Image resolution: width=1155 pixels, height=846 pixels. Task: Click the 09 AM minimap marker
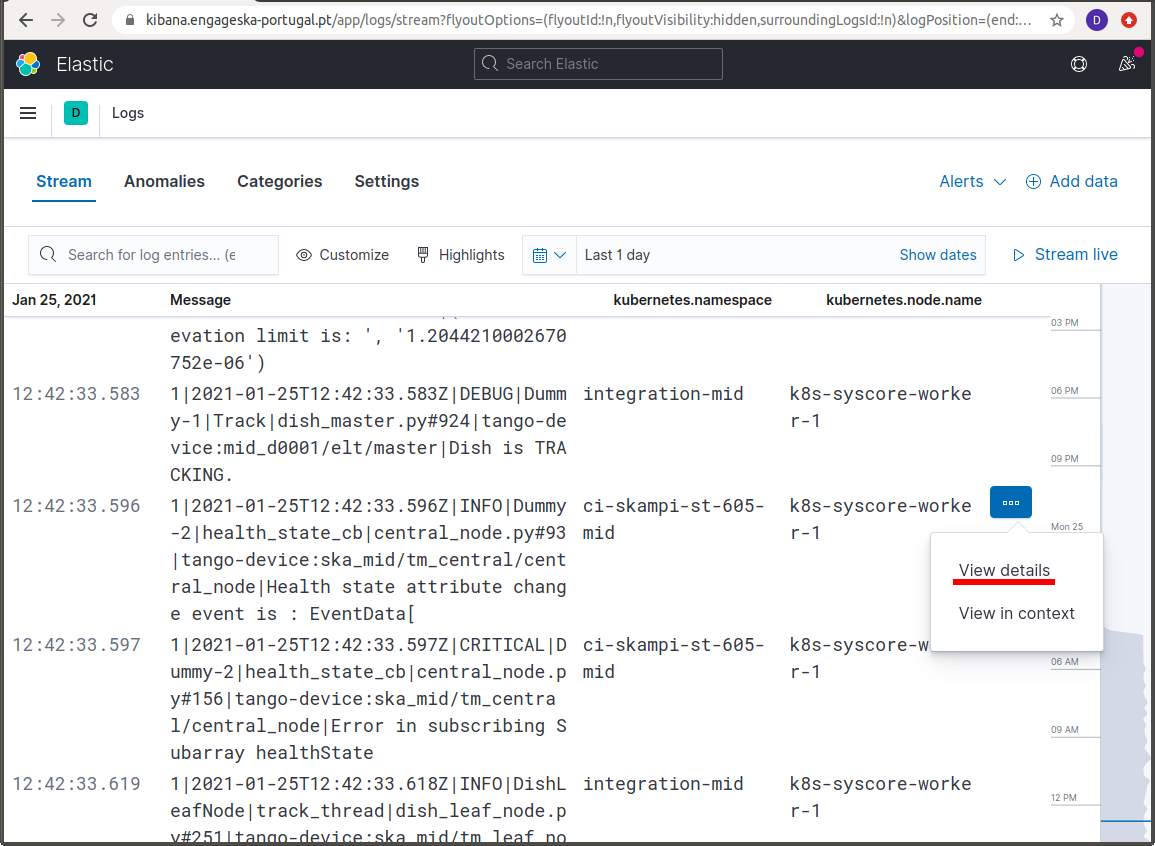click(x=1064, y=730)
